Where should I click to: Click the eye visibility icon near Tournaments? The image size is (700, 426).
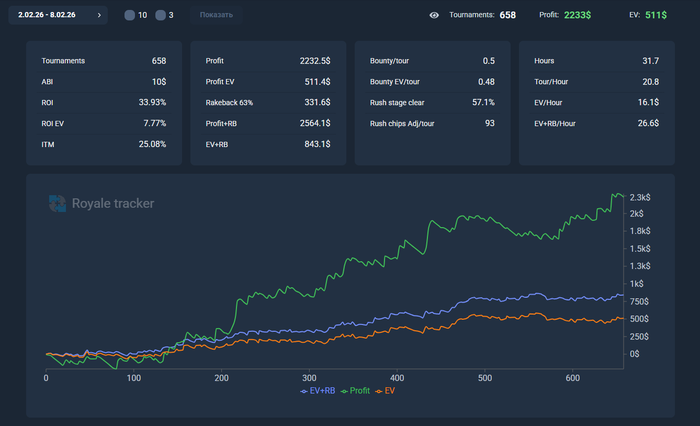coord(434,16)
